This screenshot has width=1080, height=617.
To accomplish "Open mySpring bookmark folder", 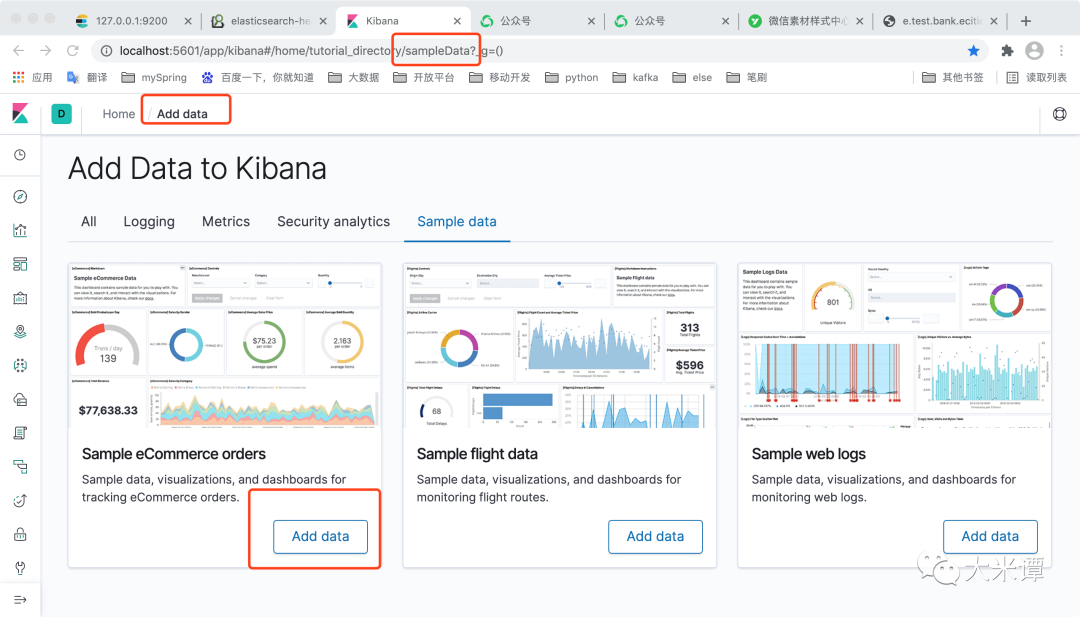I will [154, 77].
